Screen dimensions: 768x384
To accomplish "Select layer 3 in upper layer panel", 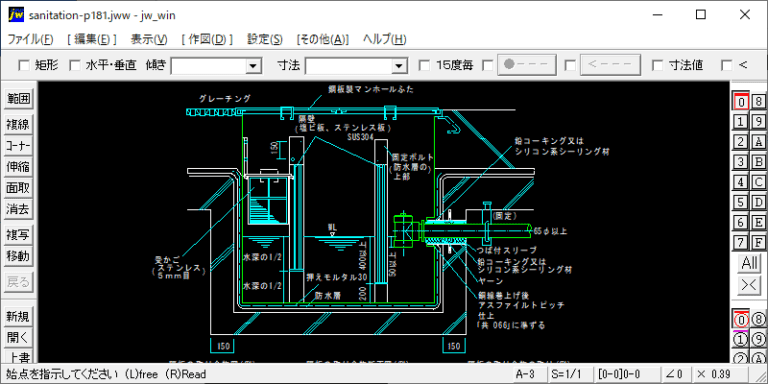I will click(741, 162).
